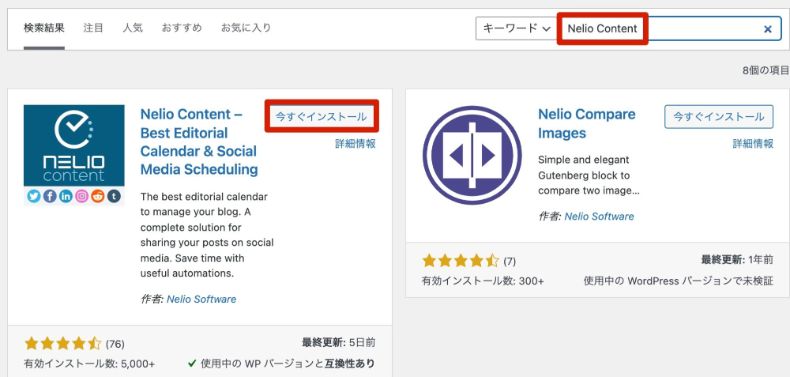Click the Facebook icon under the Nelio Content logo
The image size is (790, 377).
pyautogui.click(x=50, y=196)
